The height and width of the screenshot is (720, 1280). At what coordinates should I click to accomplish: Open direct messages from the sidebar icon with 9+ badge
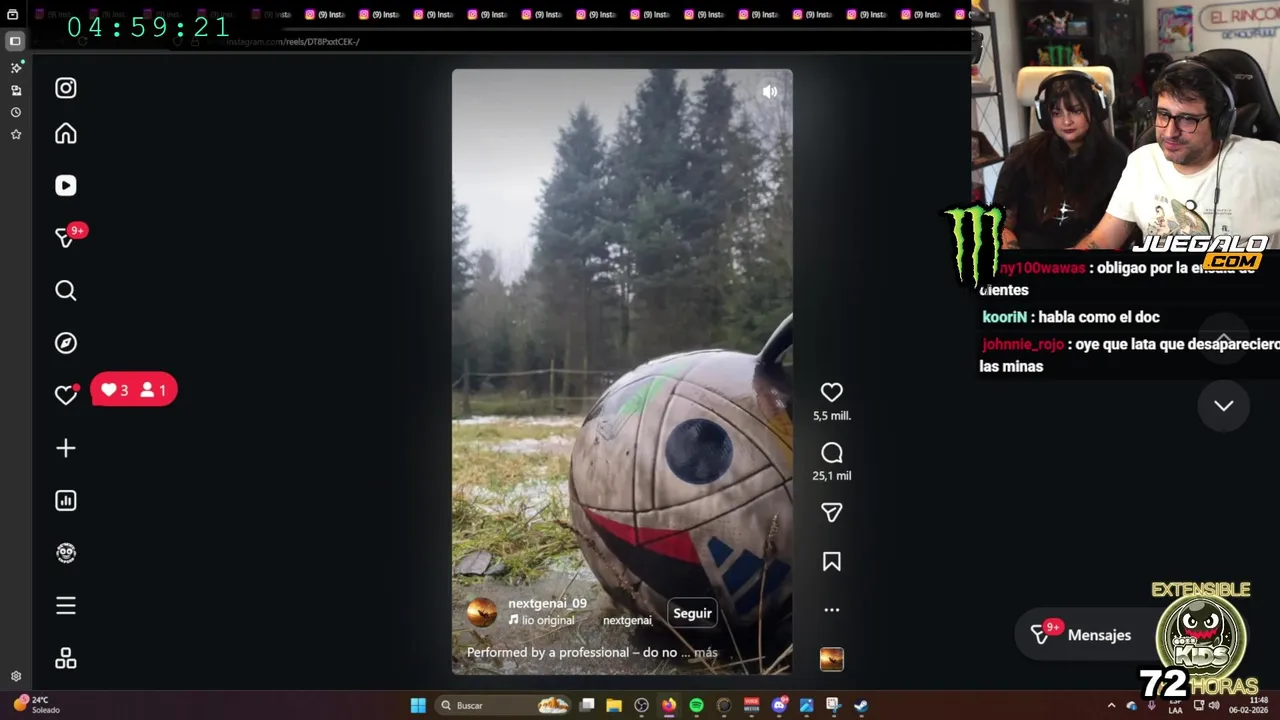66,238
